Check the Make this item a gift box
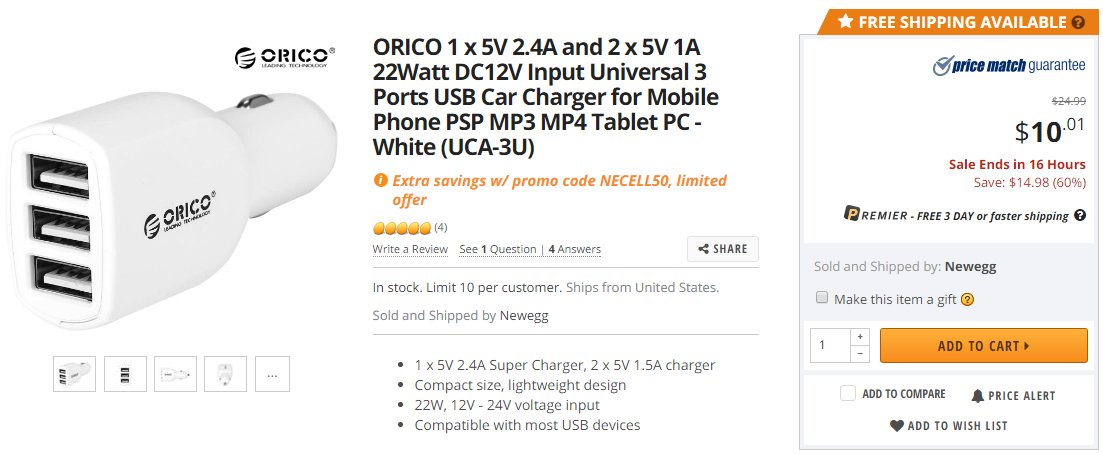 point(822,298)
